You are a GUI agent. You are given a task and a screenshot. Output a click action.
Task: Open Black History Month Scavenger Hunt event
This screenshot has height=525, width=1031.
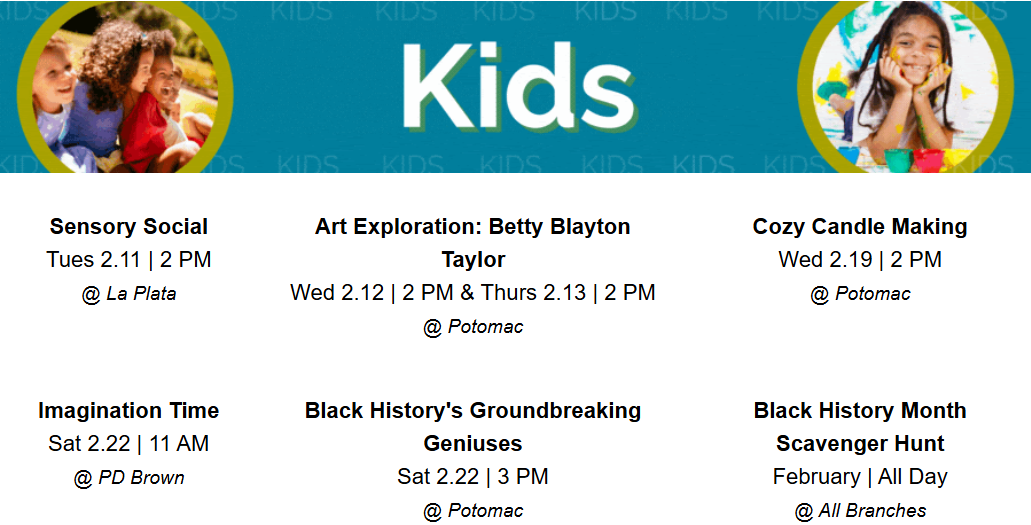click(x=860, y=426)
